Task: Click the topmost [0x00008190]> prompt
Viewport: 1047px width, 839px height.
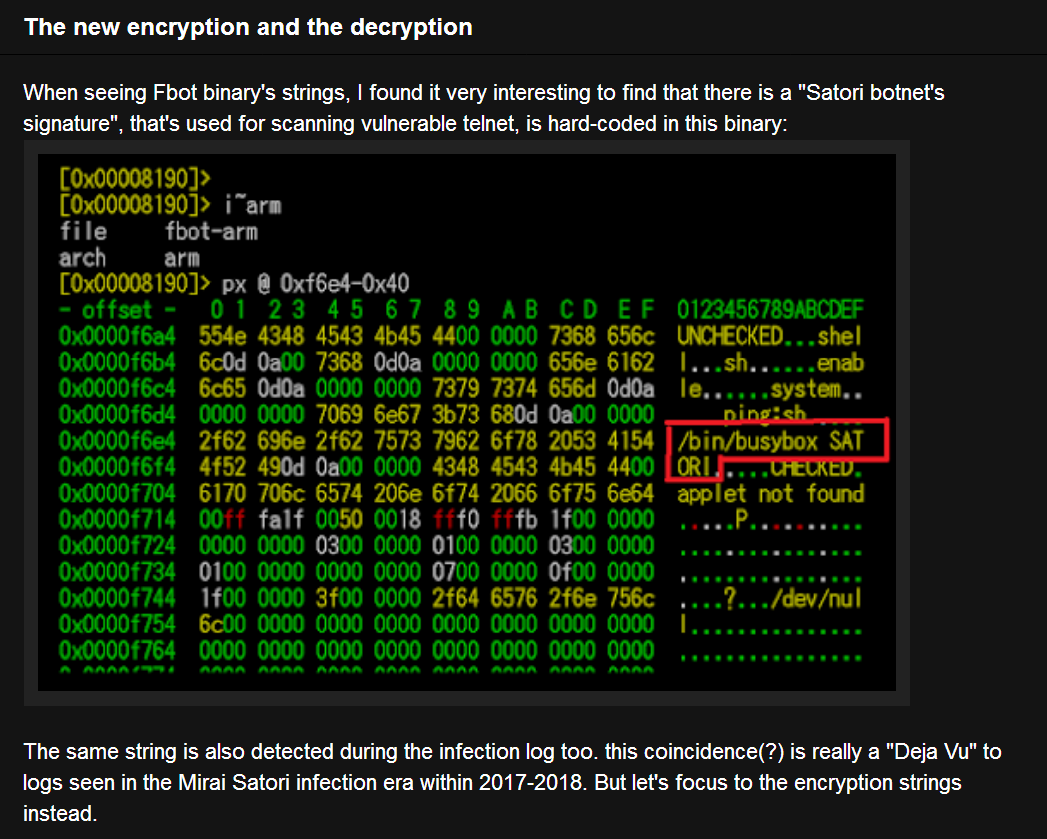Action: (x=135, y=179)
